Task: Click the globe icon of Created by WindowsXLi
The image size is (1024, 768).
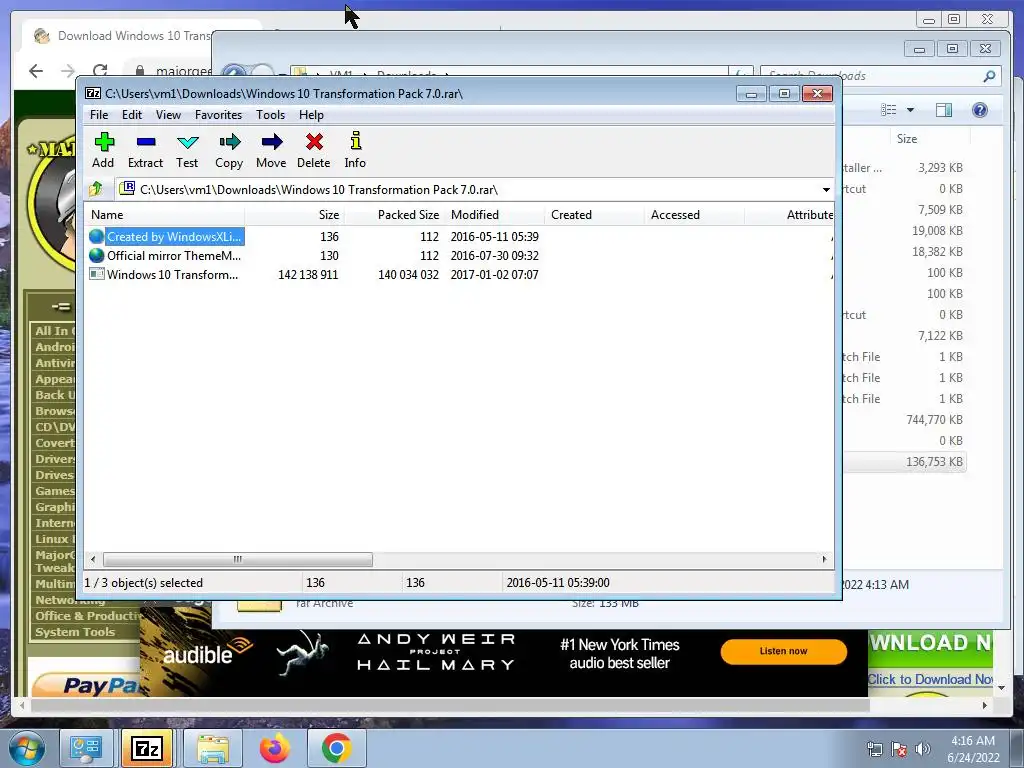Action: [x=97, y=236]
